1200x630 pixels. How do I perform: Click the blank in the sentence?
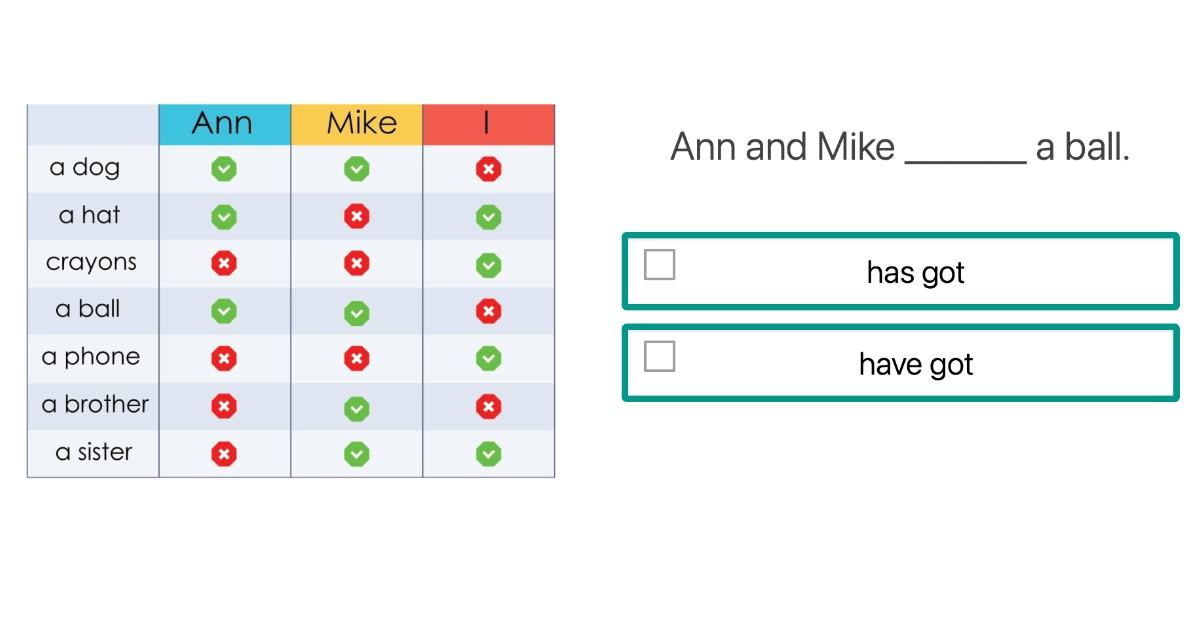[965, 150]
